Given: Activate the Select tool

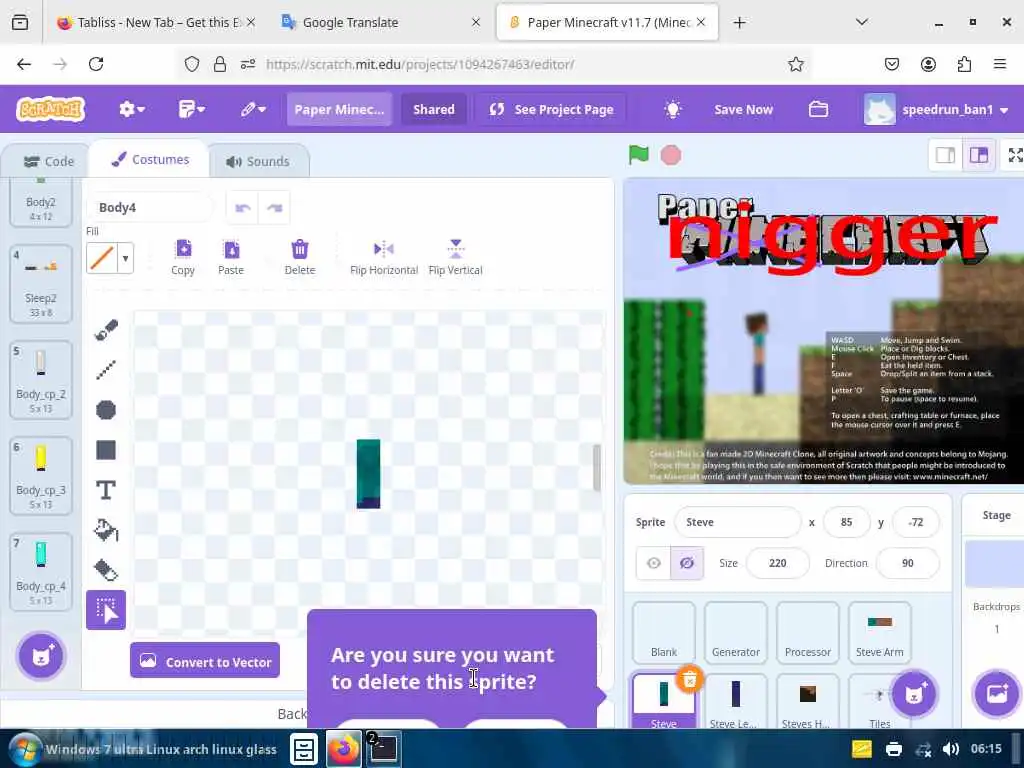Looking at the screenshot, I should pyautogui.click(x=106, y=610).
